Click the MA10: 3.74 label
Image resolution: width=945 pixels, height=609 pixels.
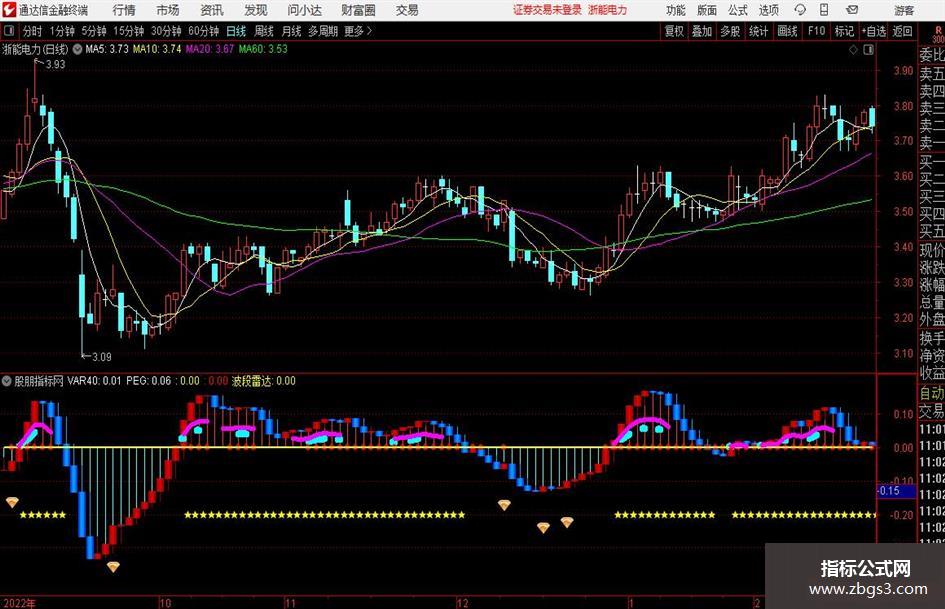(x=157, y=49)
